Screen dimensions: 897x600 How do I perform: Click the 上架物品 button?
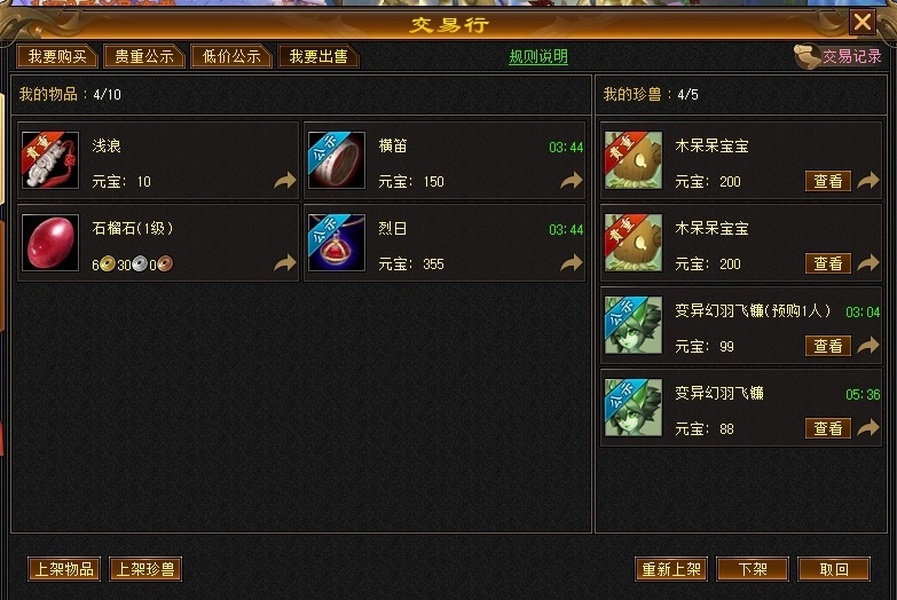64,569
